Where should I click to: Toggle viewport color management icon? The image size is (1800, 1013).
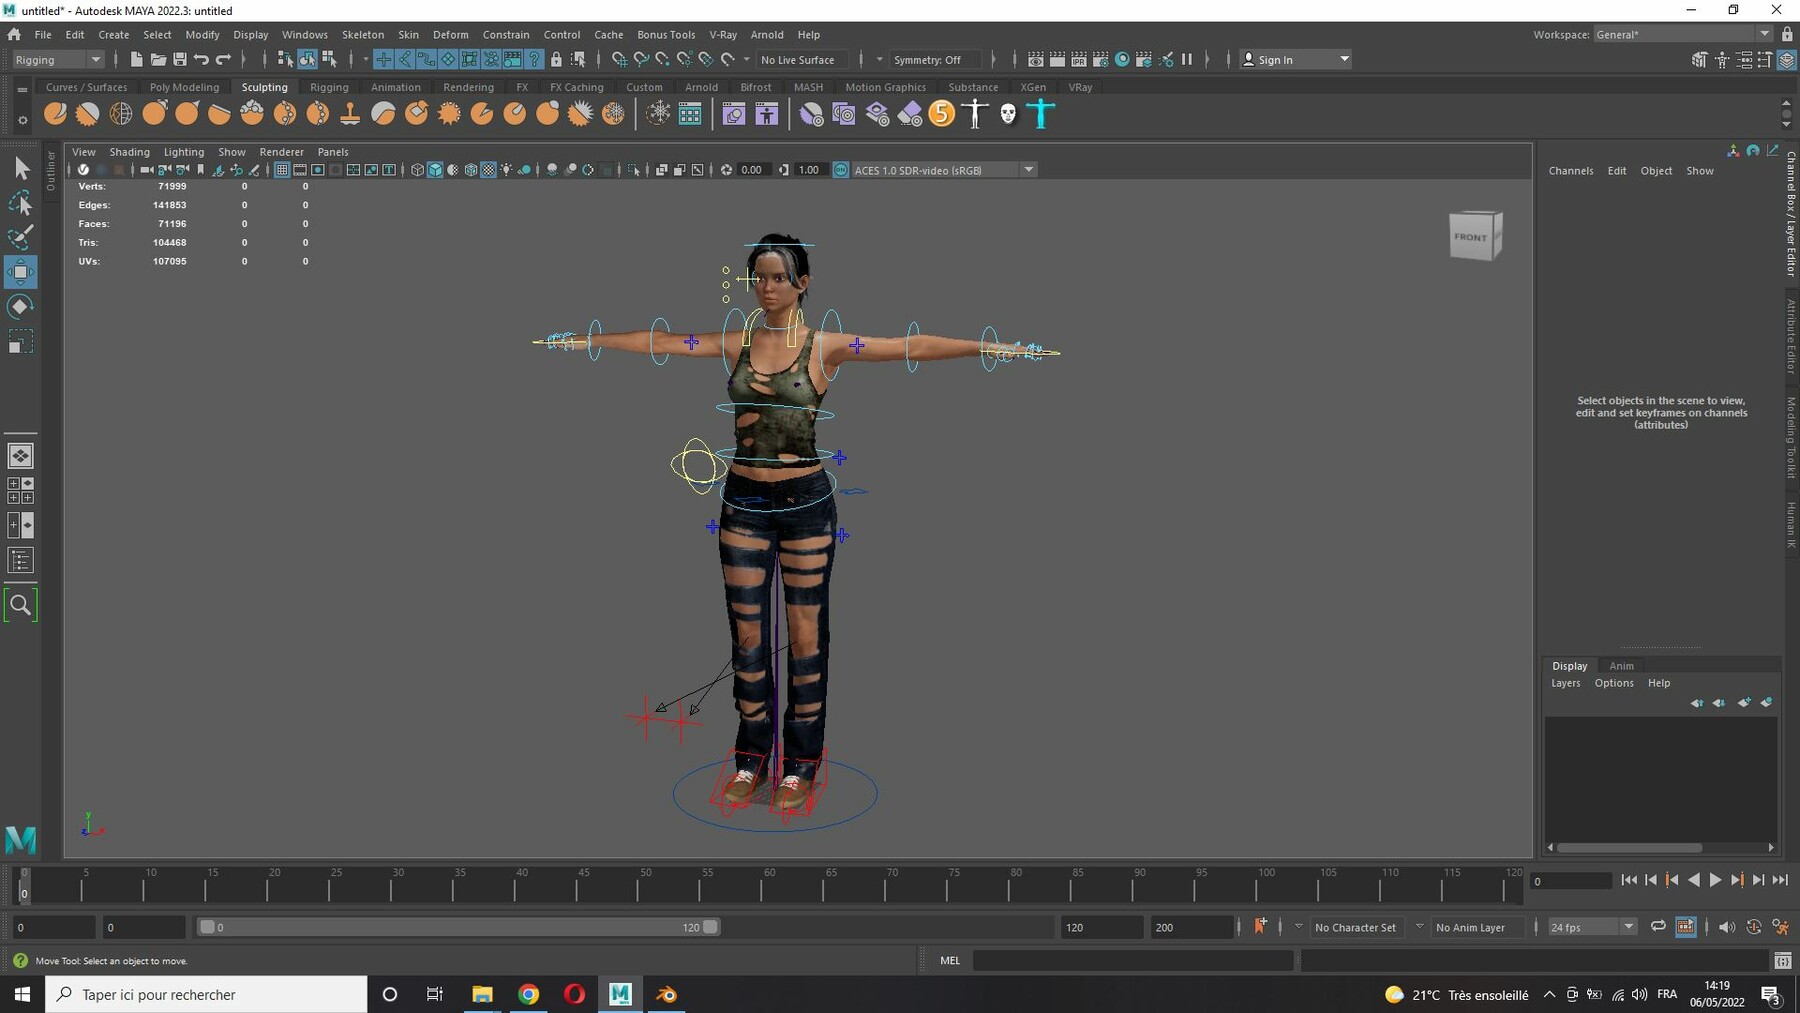[x=841, y=170]
